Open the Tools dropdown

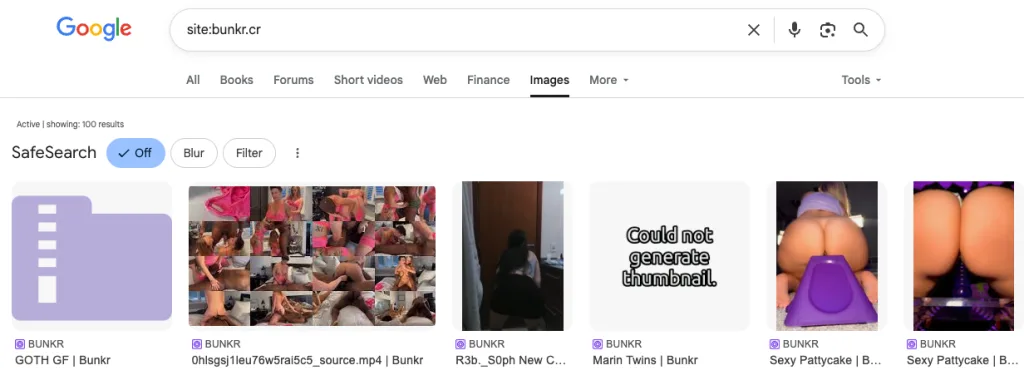(861, 80)
